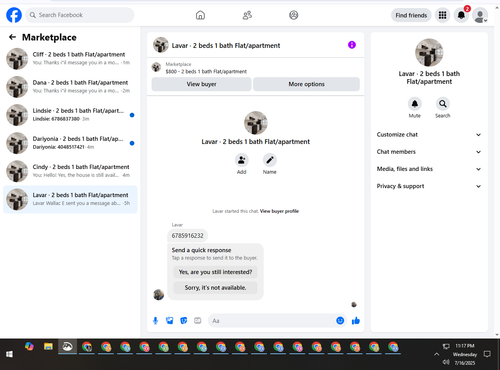The height and width of the screenshot is (370, 500).
Task: Click the $800 Marketplace listing thumbnail
Action: [x=156, y=67]
